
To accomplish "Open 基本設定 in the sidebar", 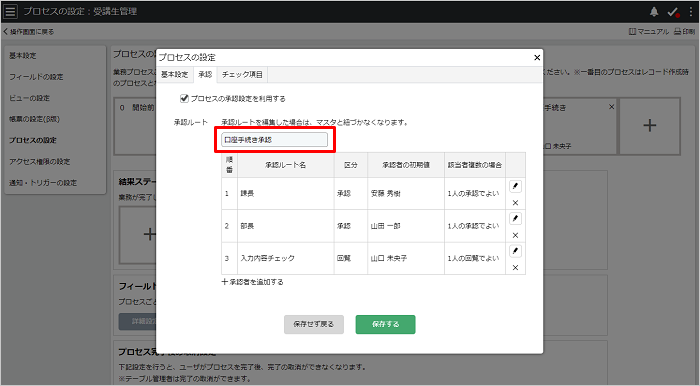I will coord(23,56).
